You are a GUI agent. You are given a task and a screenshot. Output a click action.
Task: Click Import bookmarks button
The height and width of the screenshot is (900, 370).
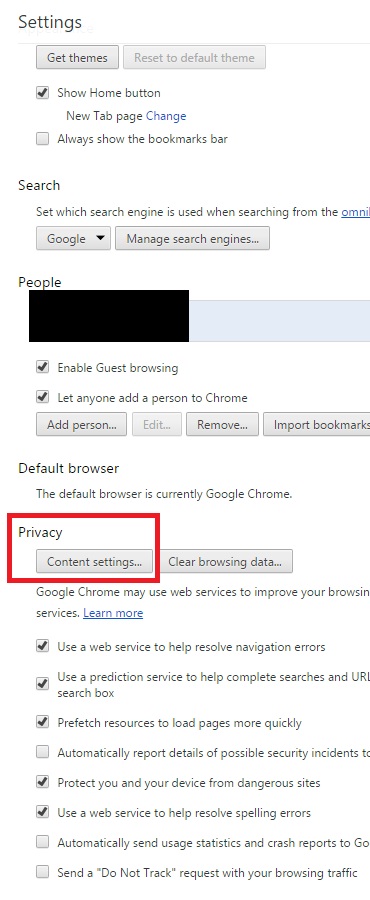tap(317, 425)
